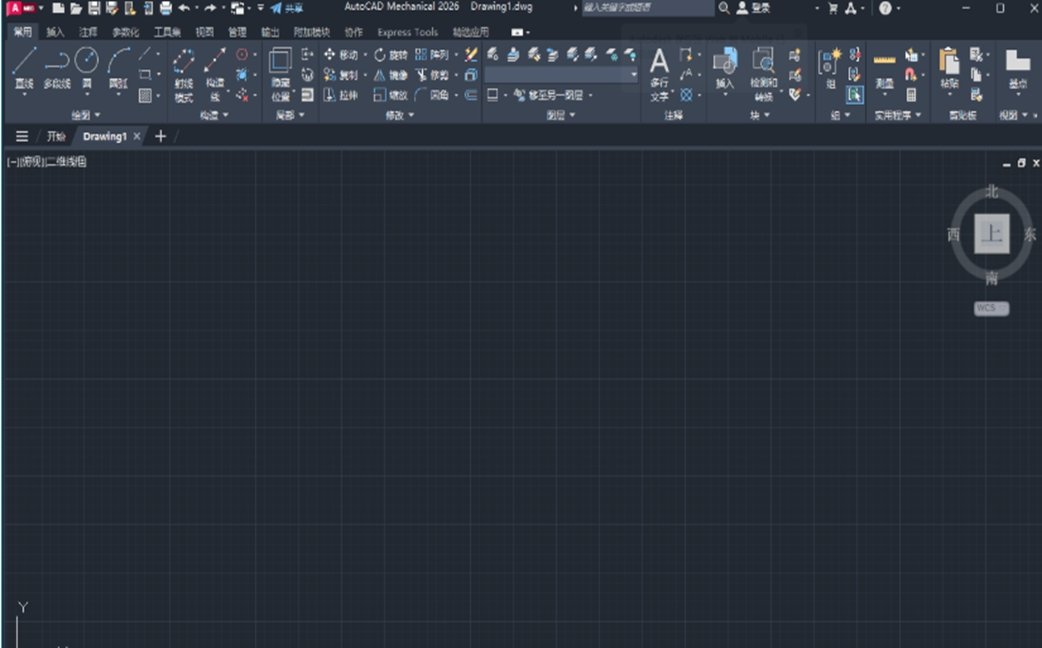The image size is (1042, 648).
Task: Click the 检测和转换 tool
Action: pyautogui.click(x=764, y=74)
